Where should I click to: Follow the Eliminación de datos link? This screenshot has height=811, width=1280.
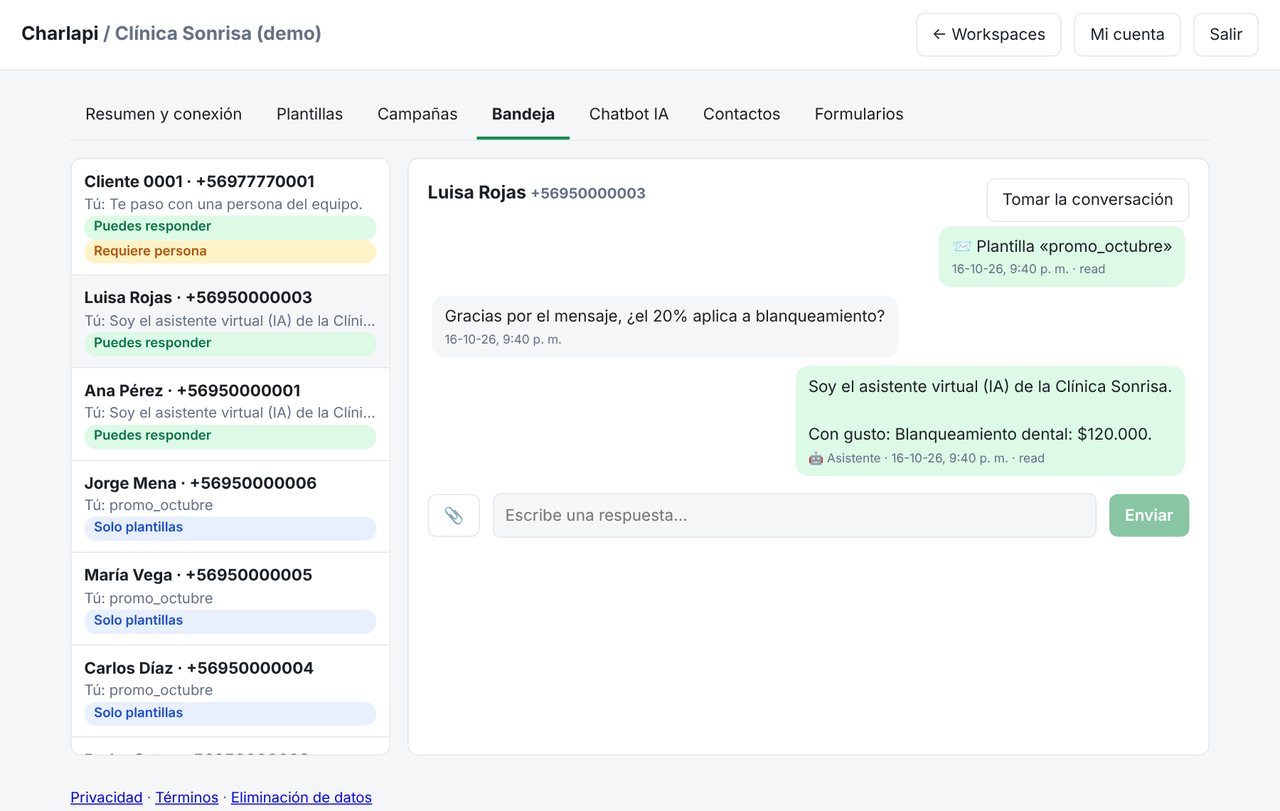point(301,797)
